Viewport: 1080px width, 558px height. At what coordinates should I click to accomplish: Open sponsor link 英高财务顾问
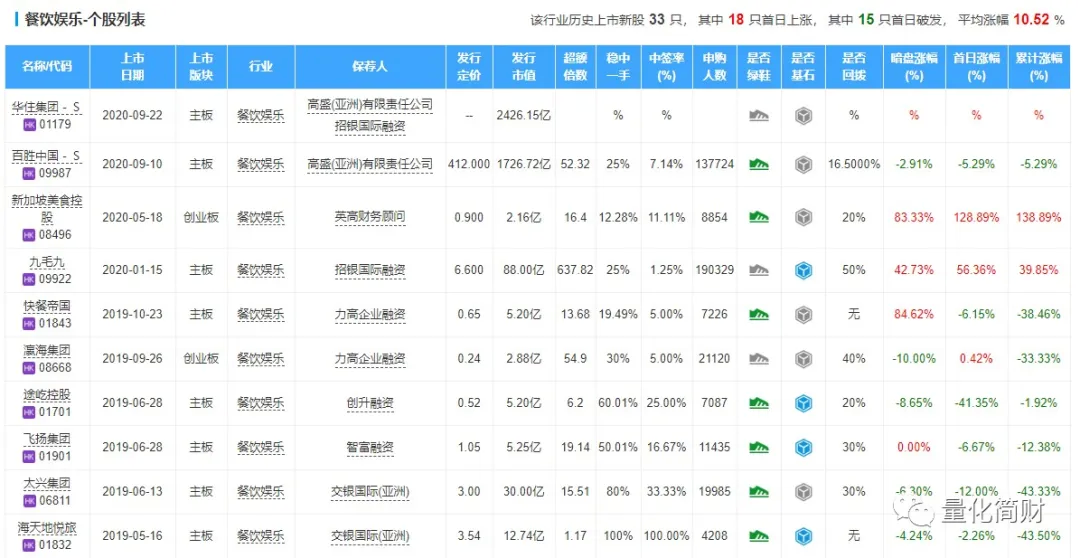[371, 217]
